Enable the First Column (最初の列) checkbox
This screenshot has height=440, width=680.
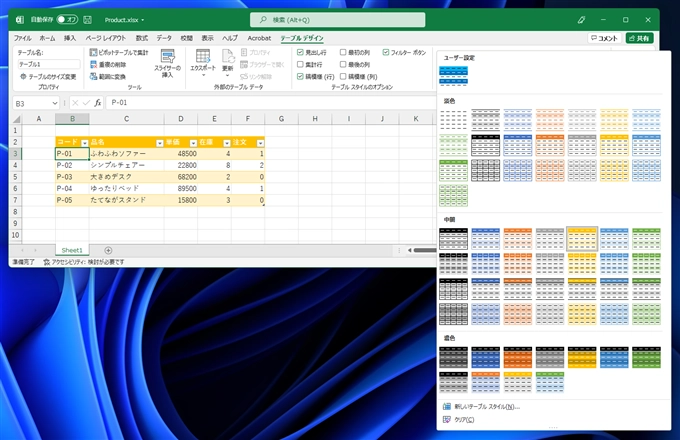coord(343,52)
